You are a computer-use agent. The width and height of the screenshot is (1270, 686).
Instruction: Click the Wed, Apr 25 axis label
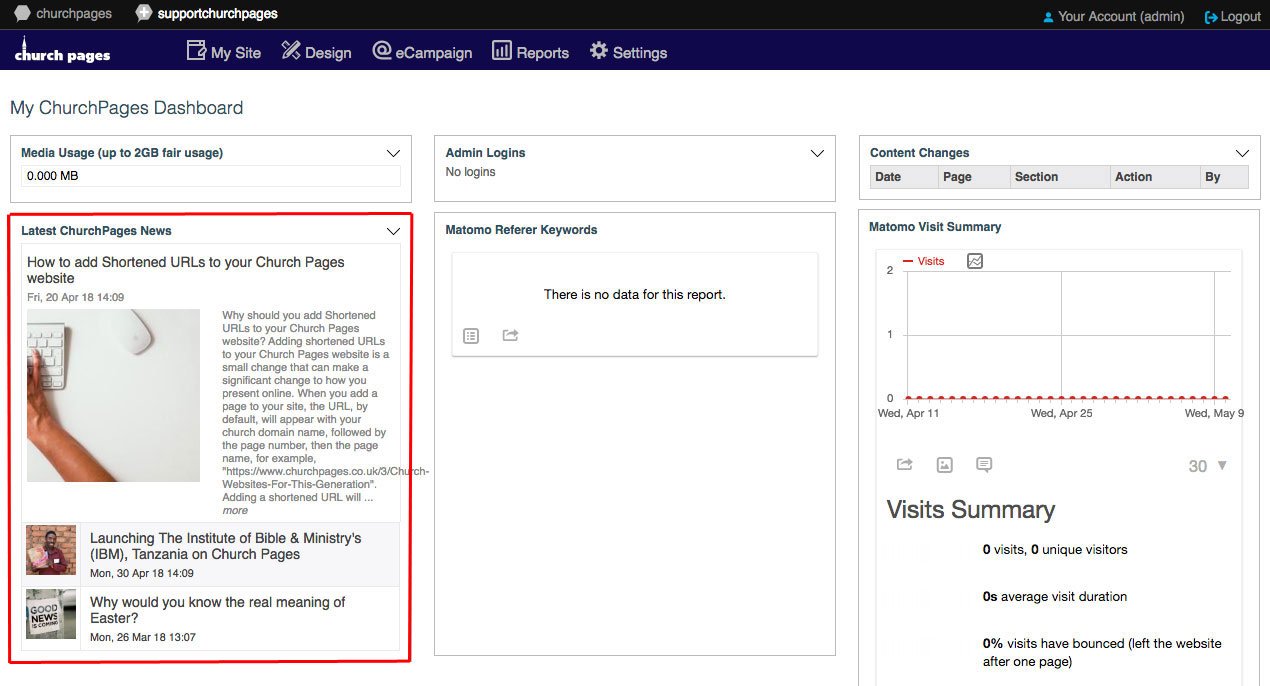1062,413
